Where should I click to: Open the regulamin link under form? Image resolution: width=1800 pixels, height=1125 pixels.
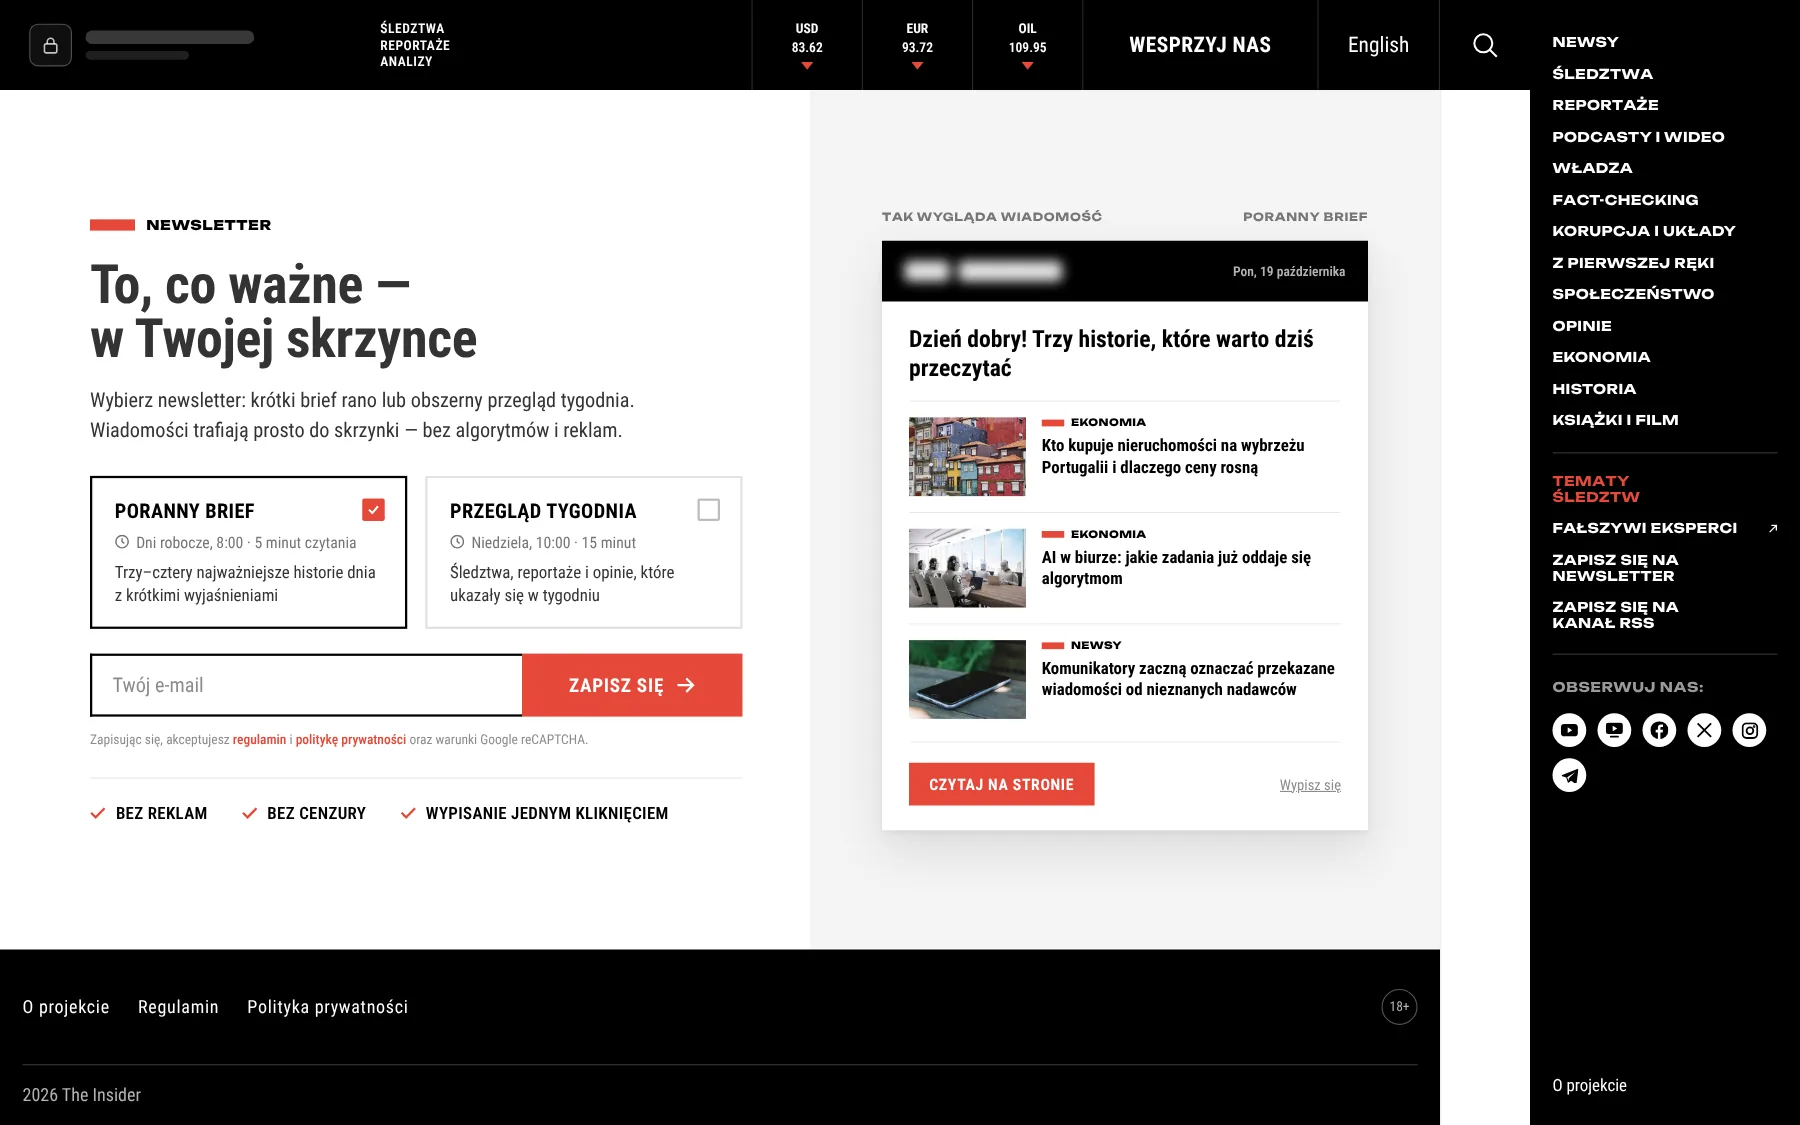point(259,740)
